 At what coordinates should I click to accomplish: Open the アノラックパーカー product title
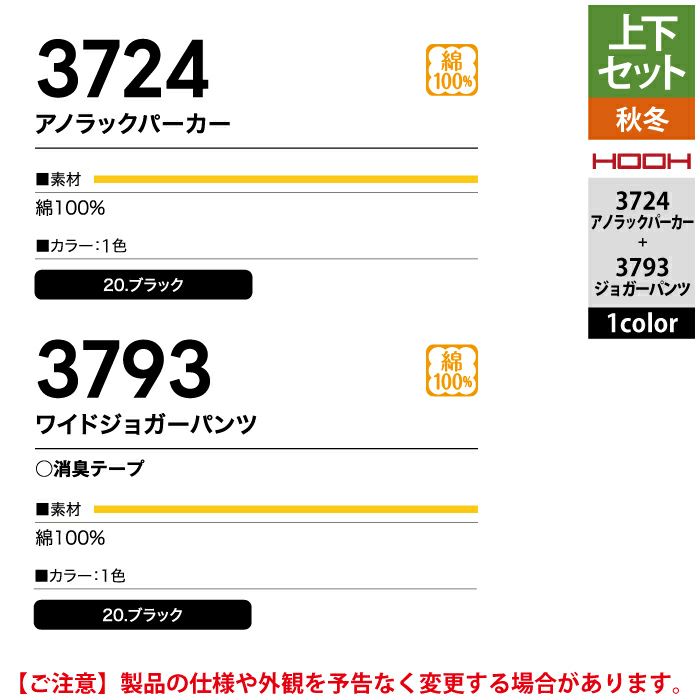[x=133, y=125]
